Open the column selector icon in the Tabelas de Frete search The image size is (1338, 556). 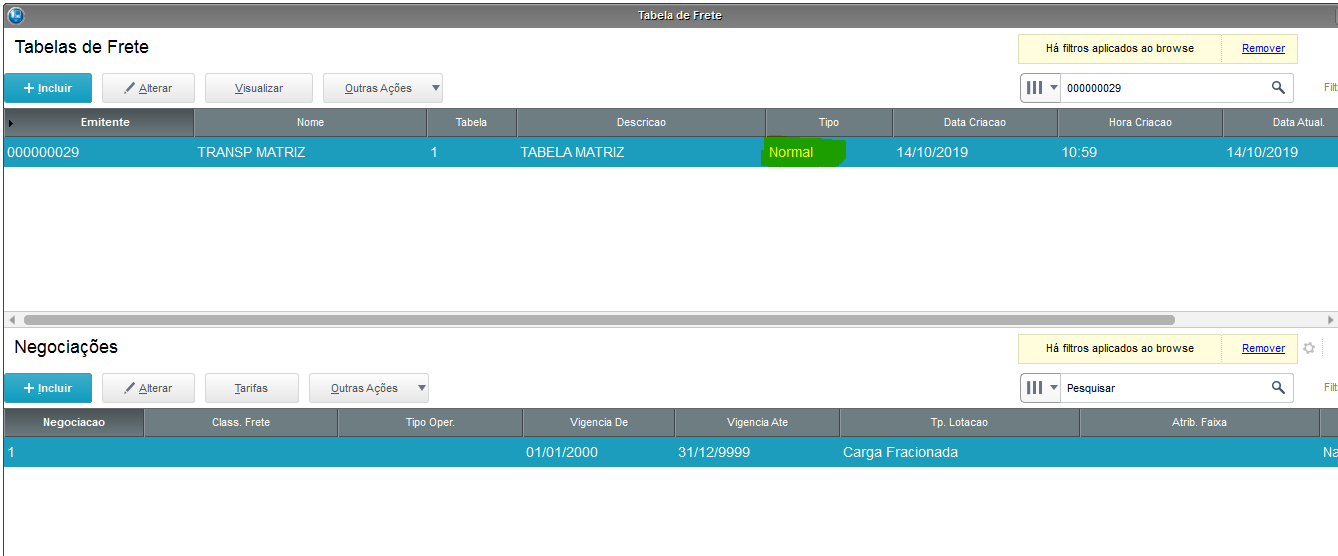1040,88
